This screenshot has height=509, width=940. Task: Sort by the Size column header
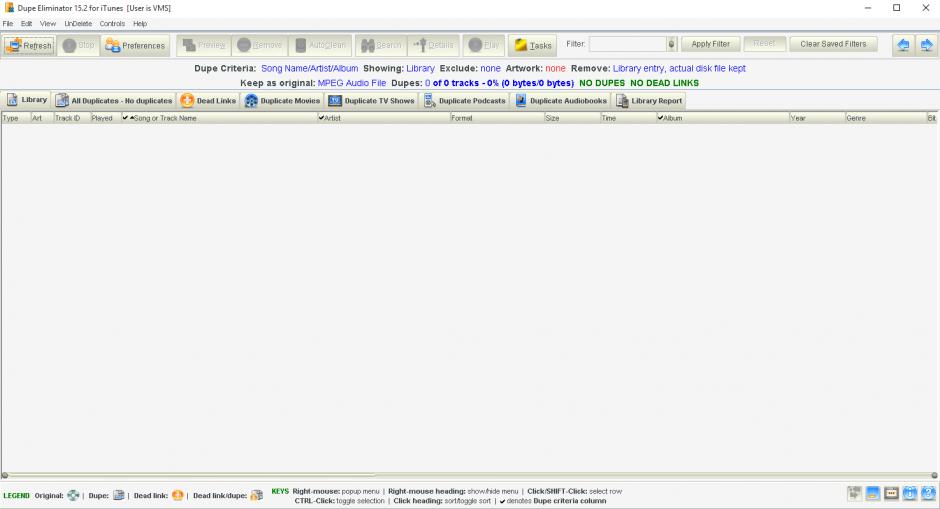[x=573, y=118]
